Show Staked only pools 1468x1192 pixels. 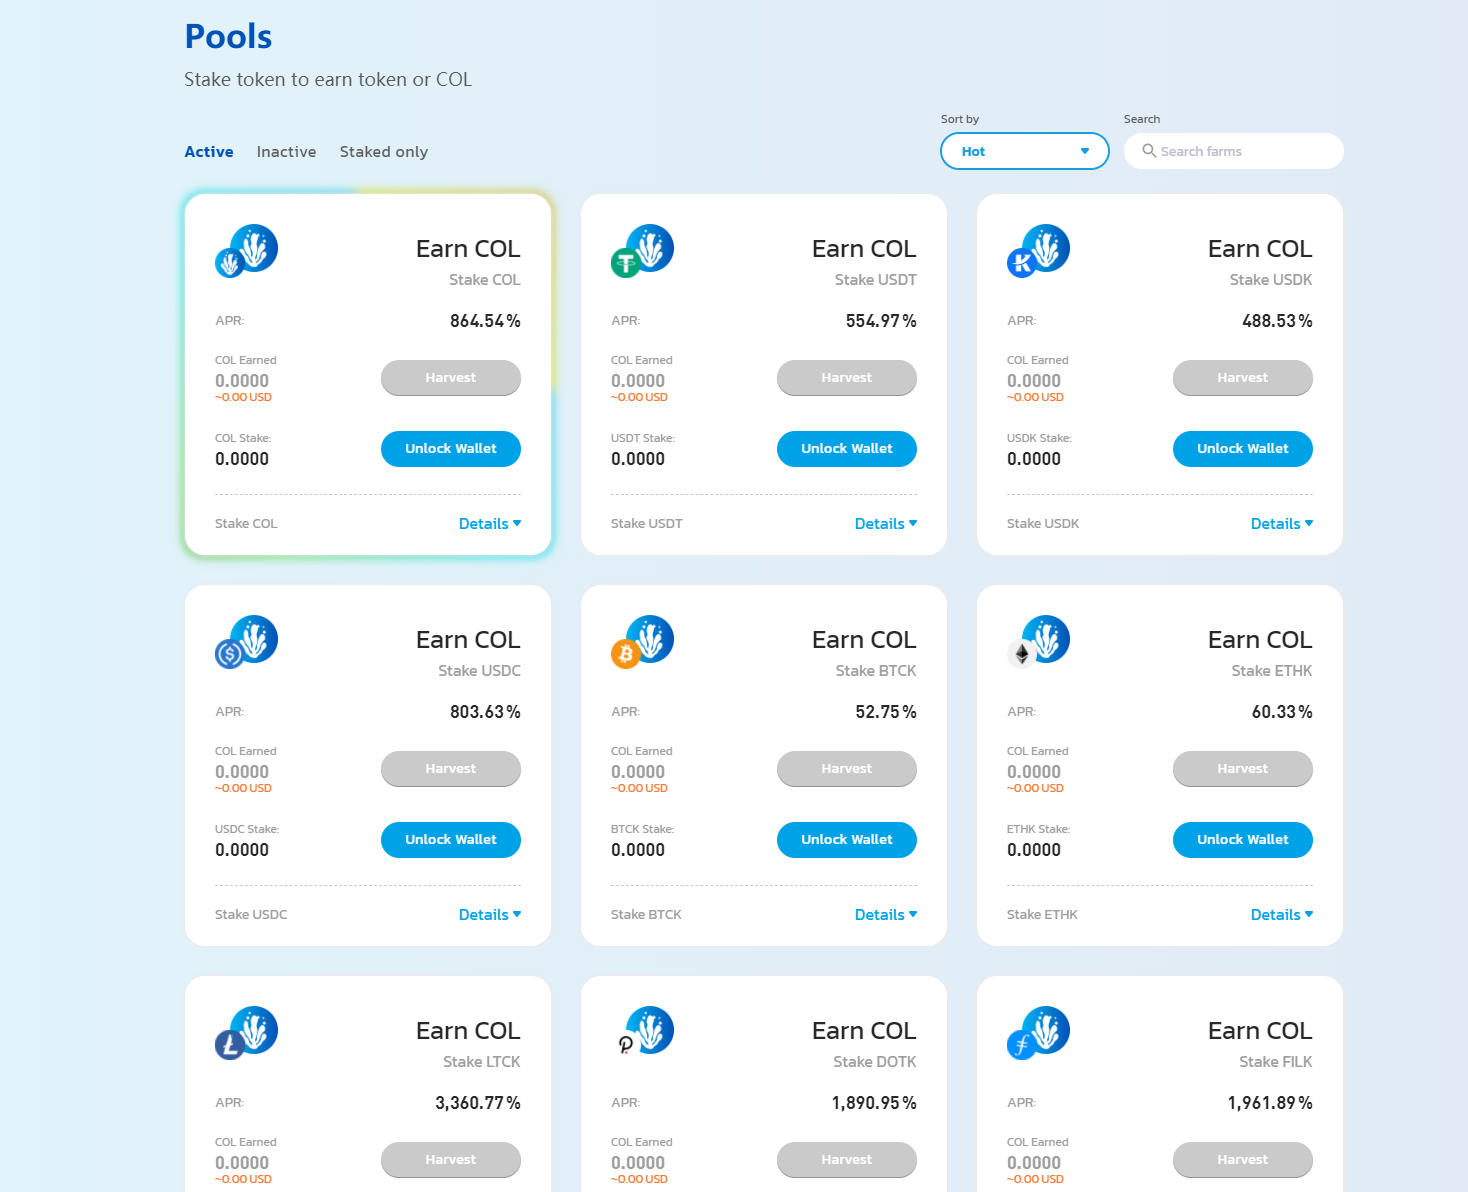(x=384, y=152)
